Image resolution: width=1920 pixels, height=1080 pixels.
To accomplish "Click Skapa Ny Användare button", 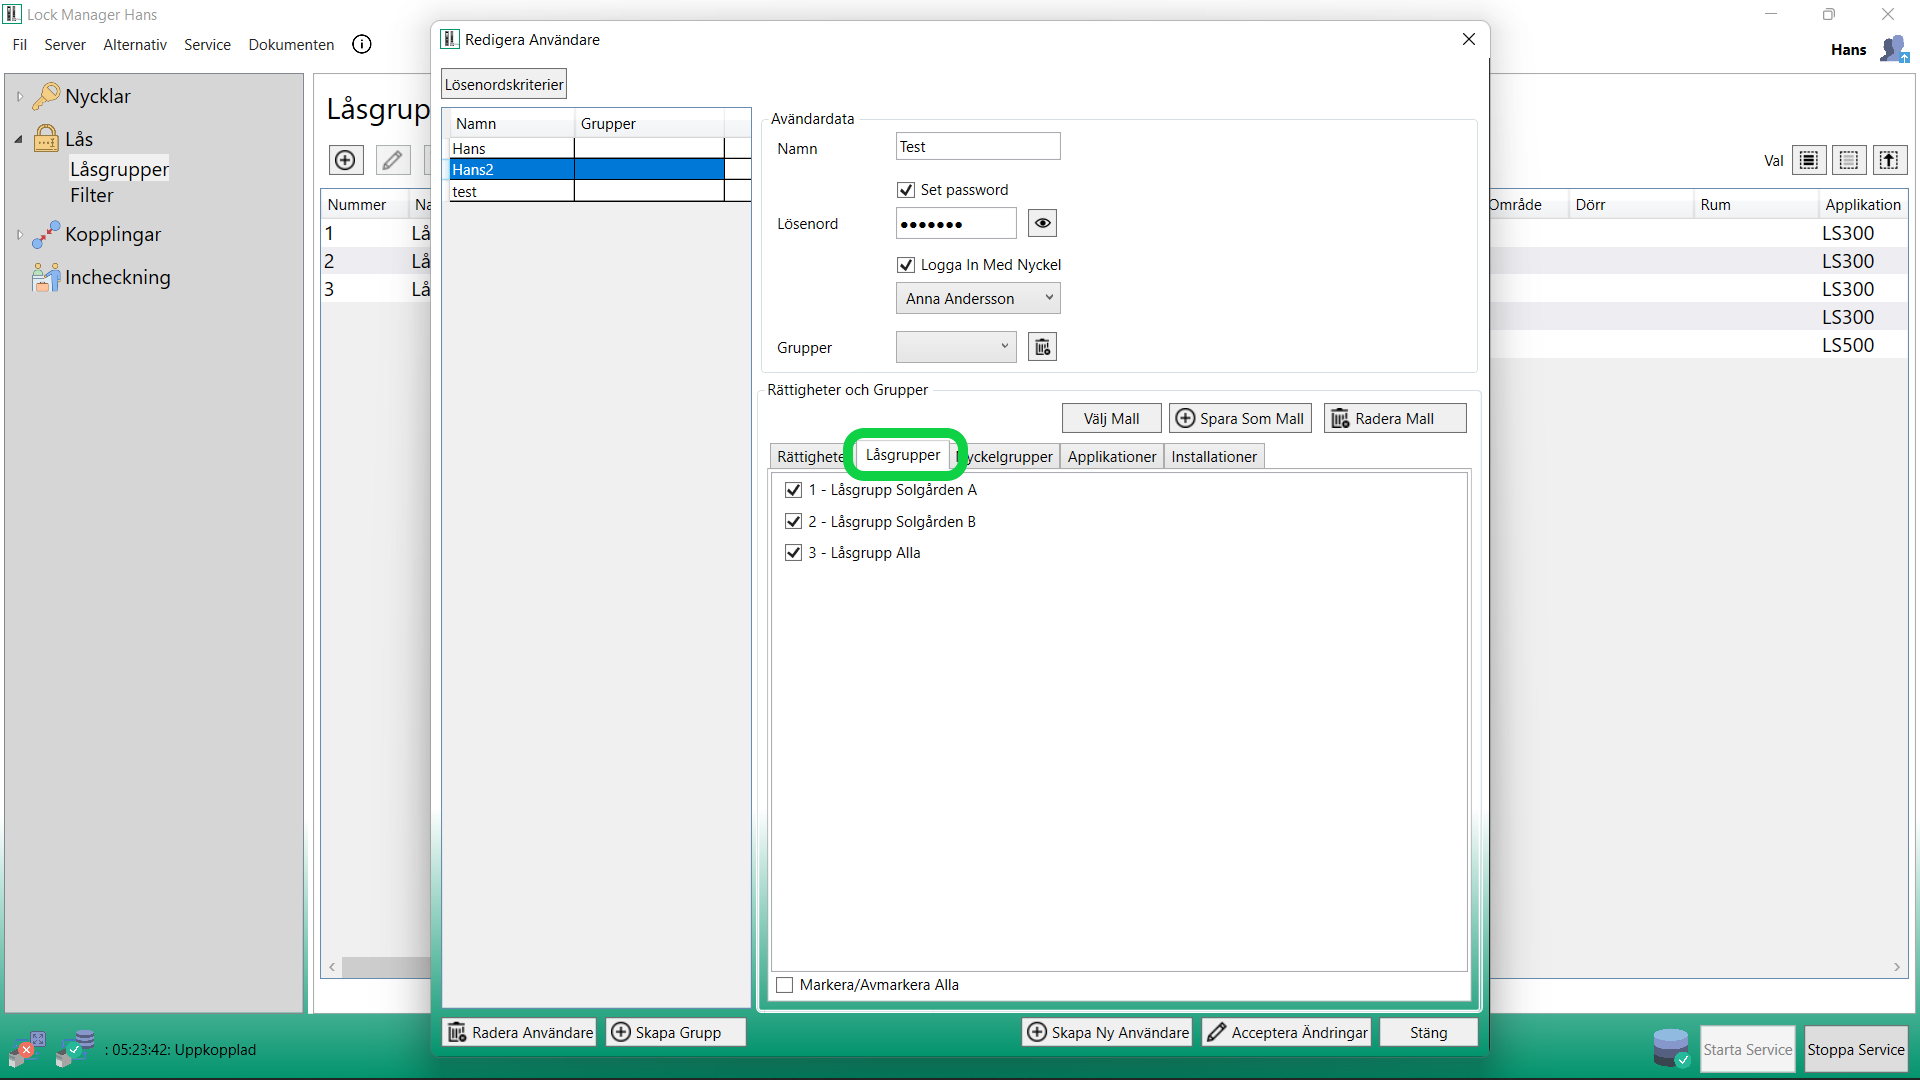I will [1107, 1032].
